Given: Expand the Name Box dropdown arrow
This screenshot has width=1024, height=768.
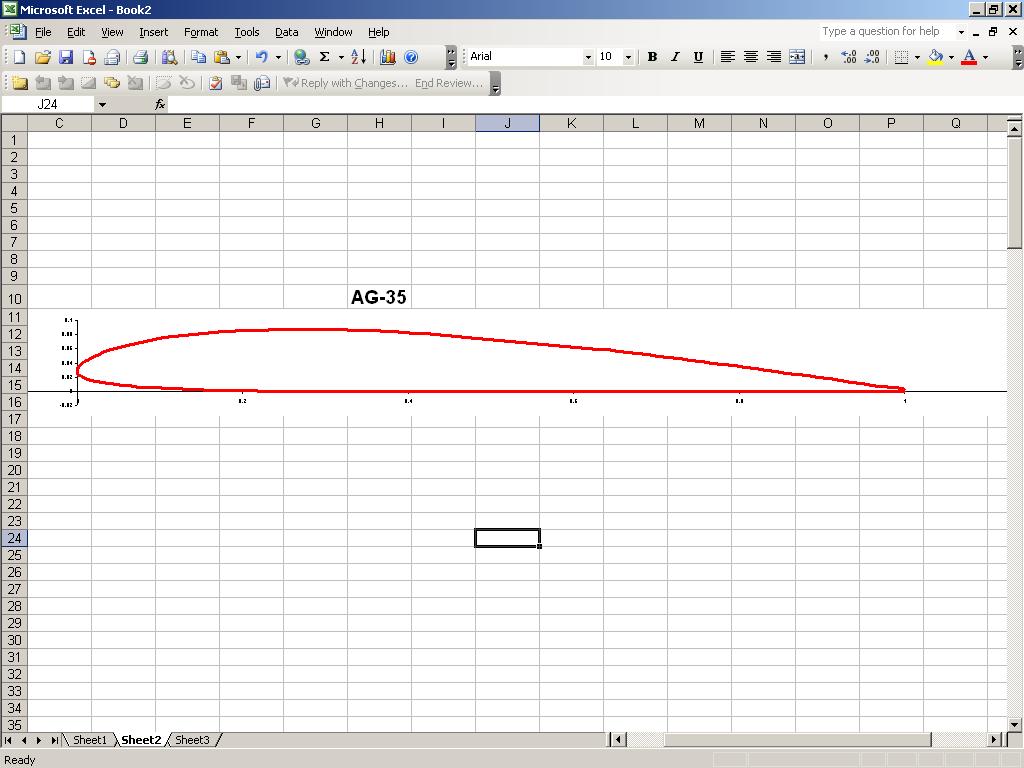Looking at the screenshot, I should [x=102, y=104].
